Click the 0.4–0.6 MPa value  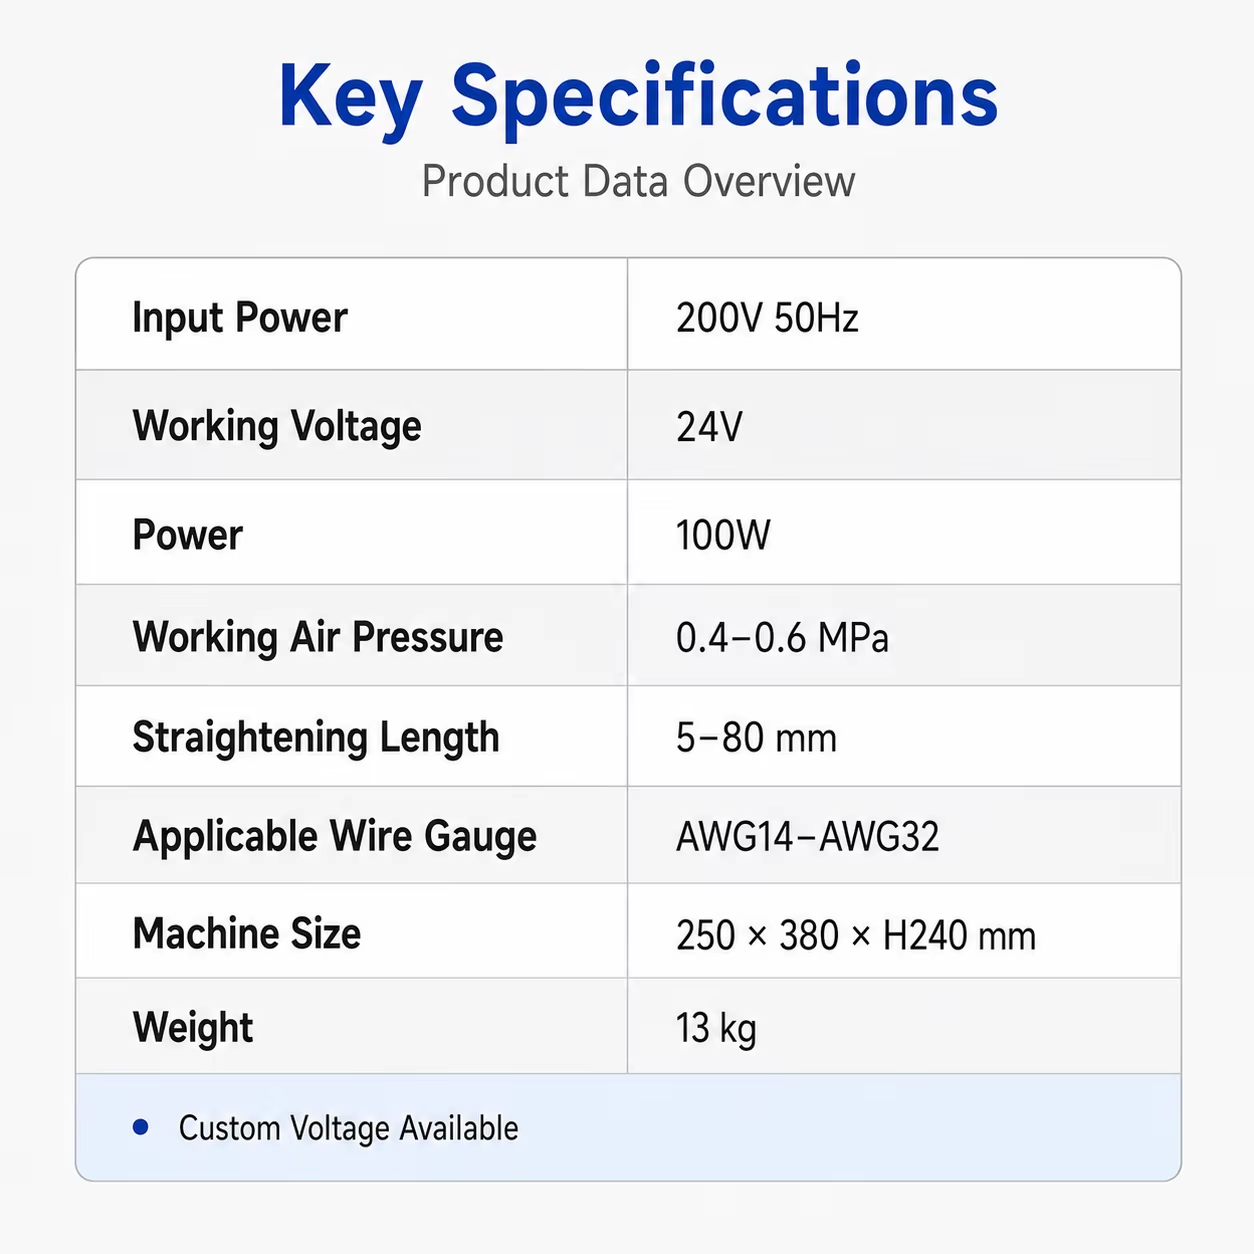click(x=782, y=637)
